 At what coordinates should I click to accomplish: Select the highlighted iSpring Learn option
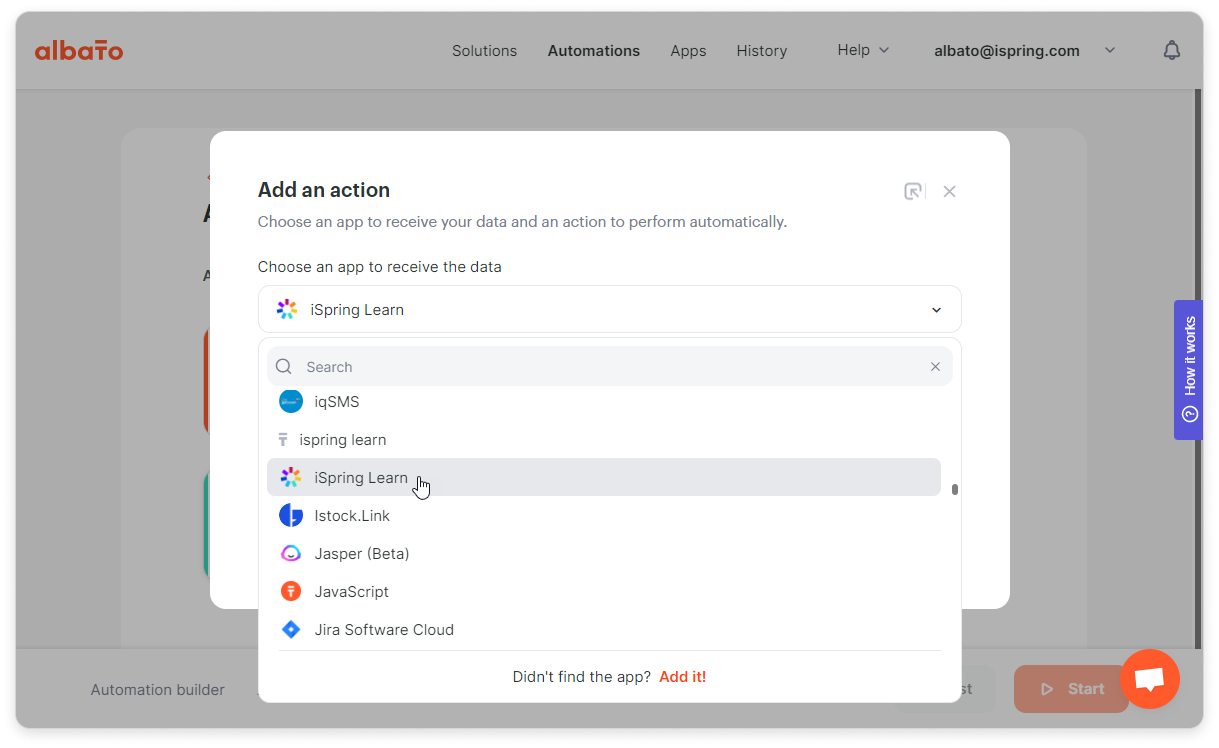pos(604,478)
